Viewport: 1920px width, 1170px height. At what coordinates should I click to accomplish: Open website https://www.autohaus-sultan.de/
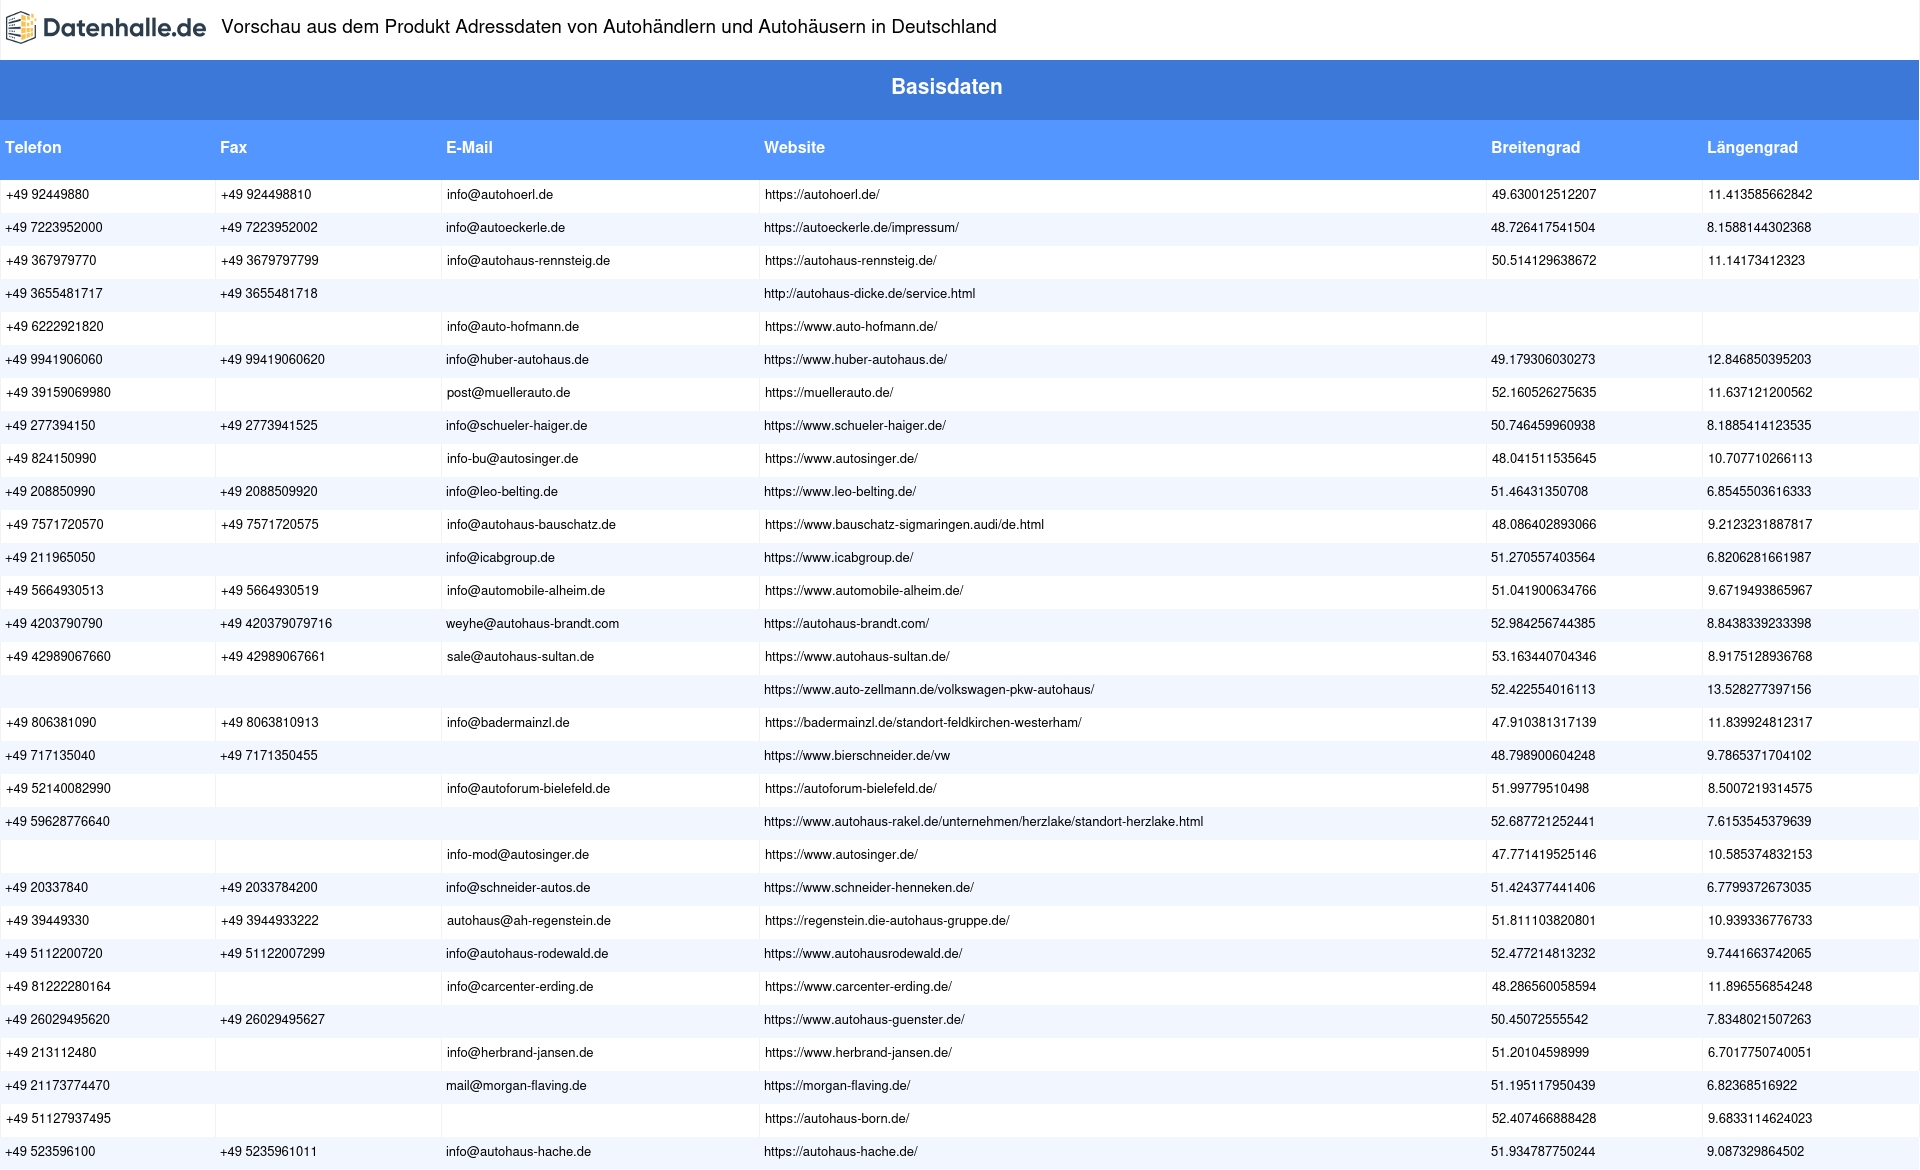click(x=857, y=657)
